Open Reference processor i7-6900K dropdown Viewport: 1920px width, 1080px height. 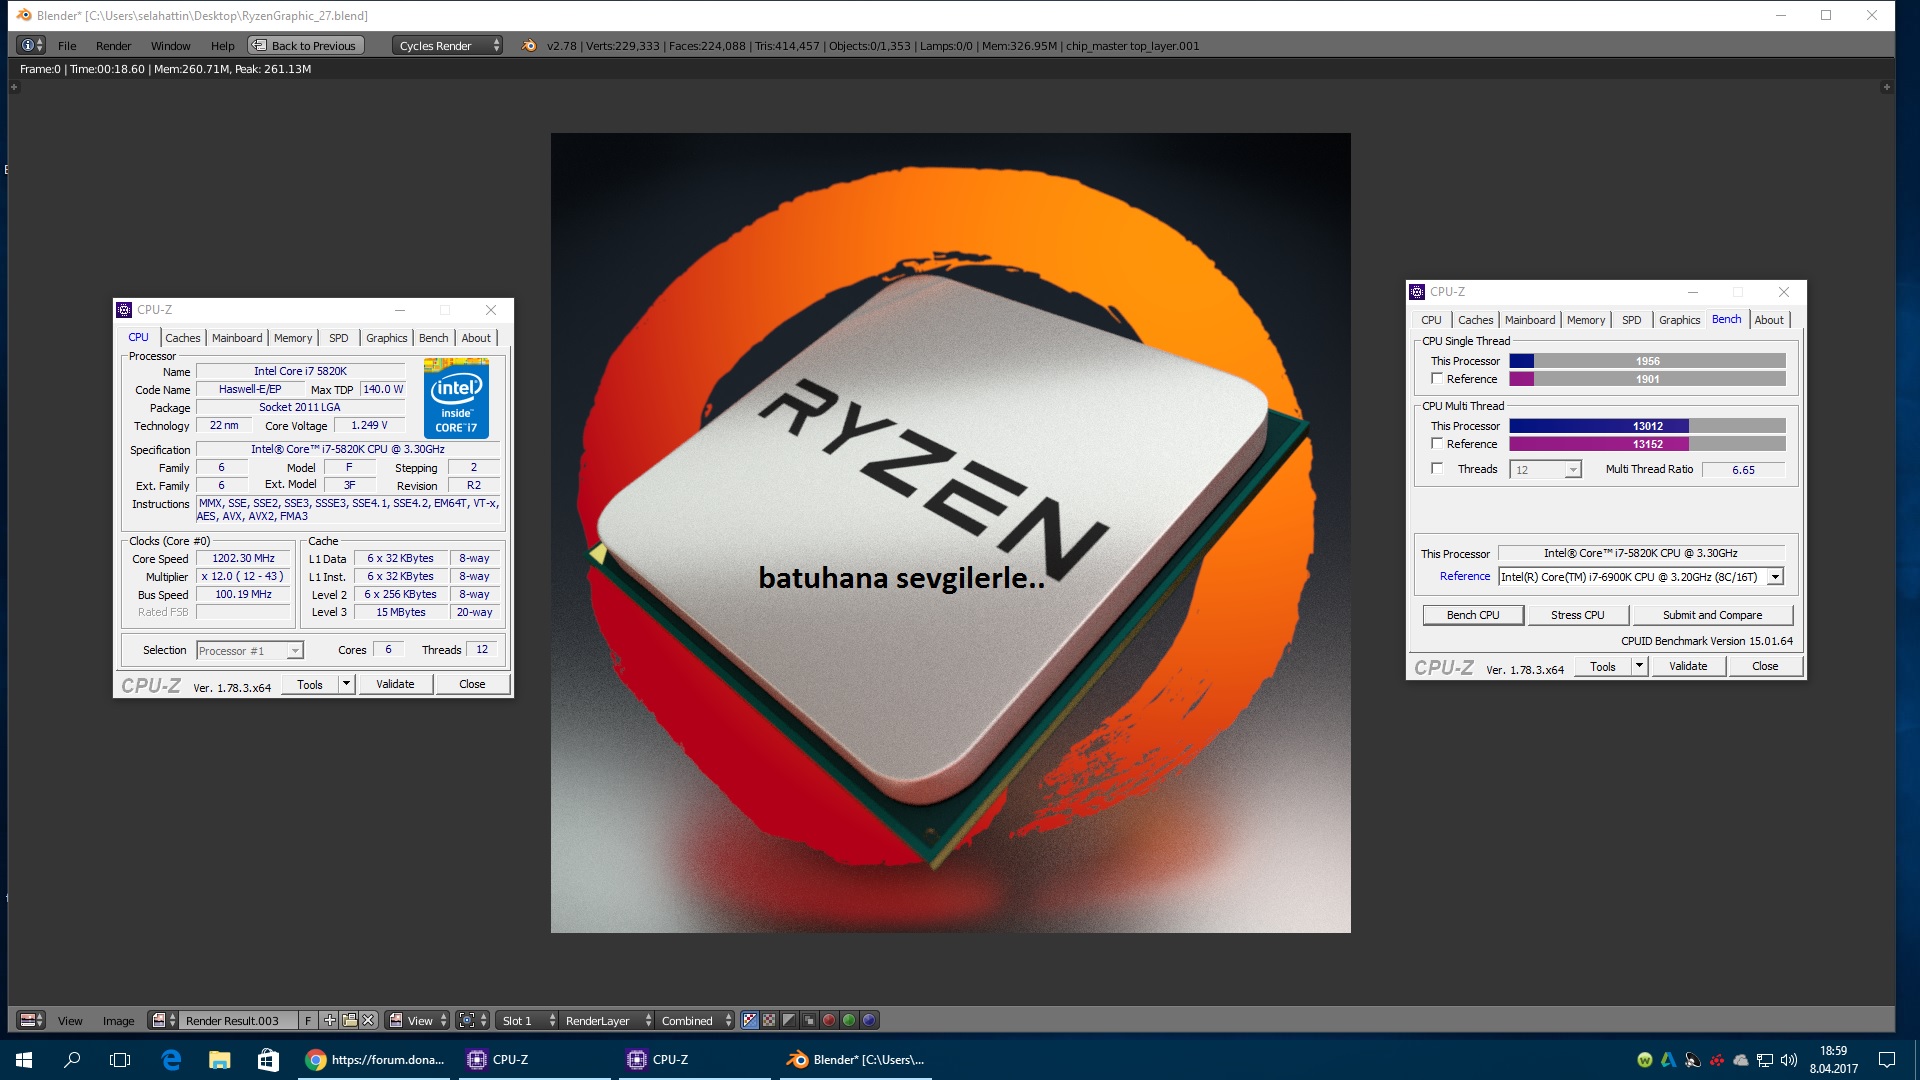(1641, 576)
